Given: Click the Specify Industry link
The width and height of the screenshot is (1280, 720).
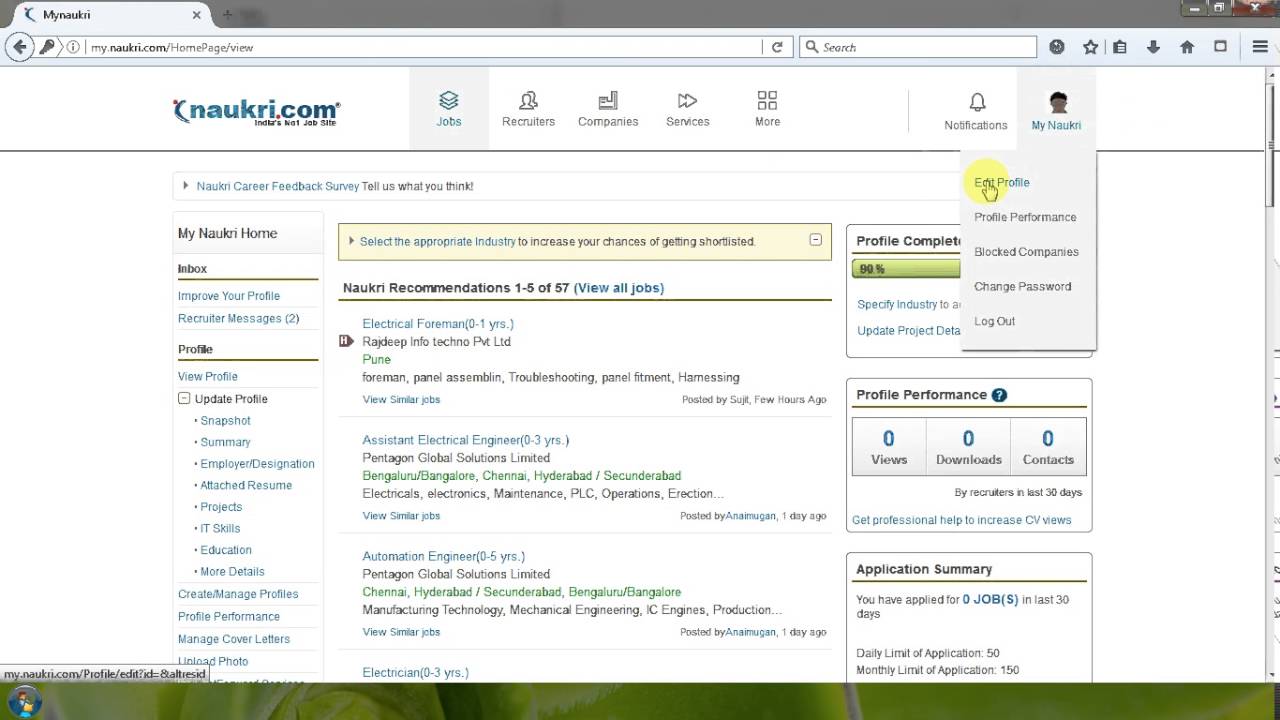Looking at the screenshot, I should pos(897,304).
